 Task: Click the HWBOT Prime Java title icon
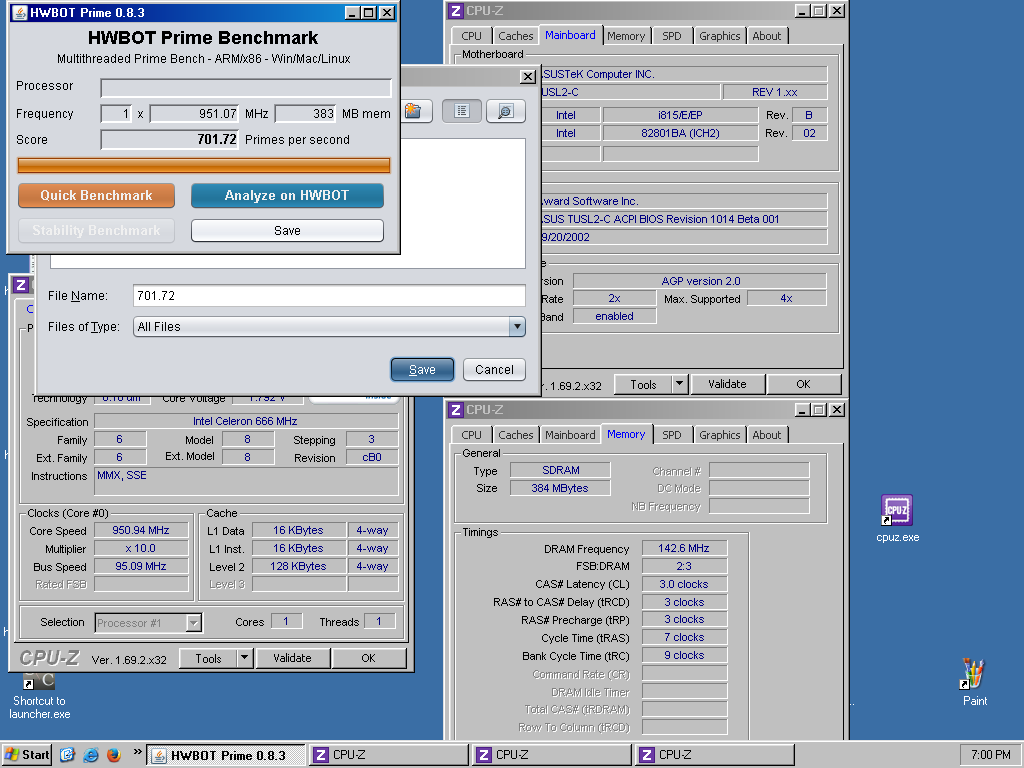point(20,12)
